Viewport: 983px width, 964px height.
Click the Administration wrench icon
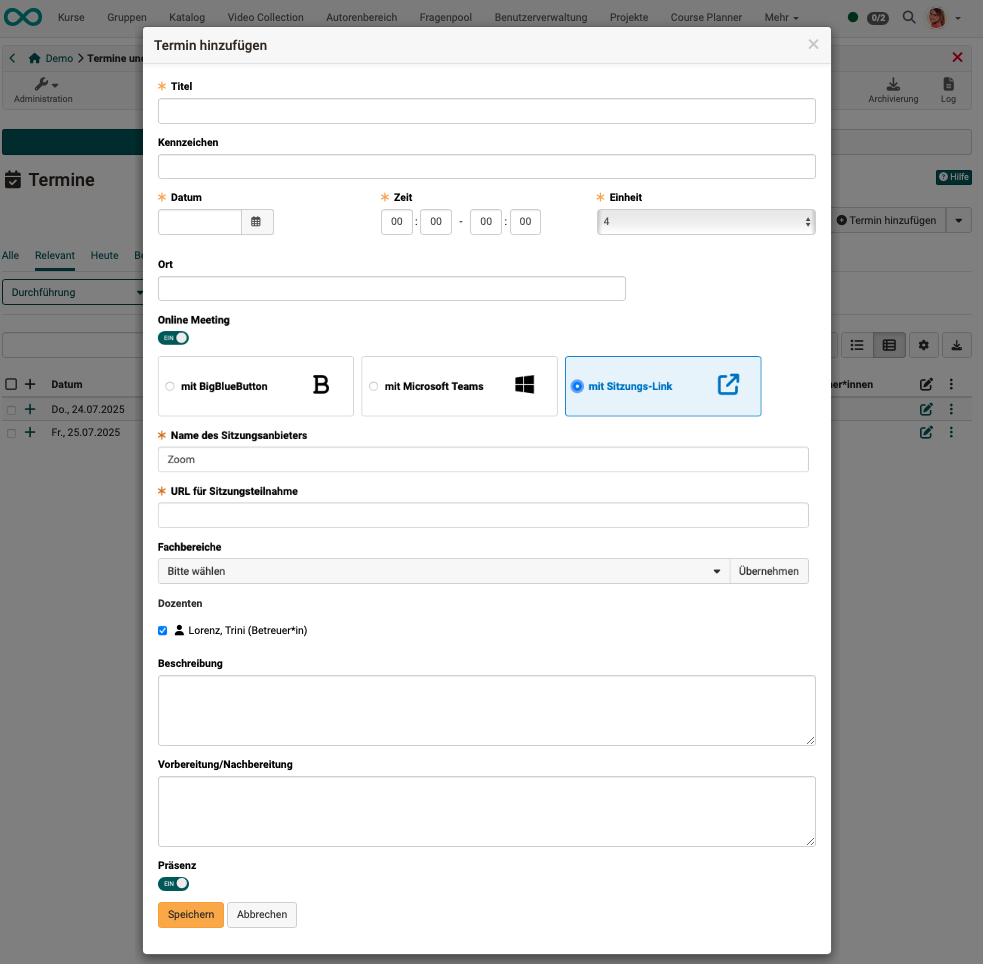[40, 83]
